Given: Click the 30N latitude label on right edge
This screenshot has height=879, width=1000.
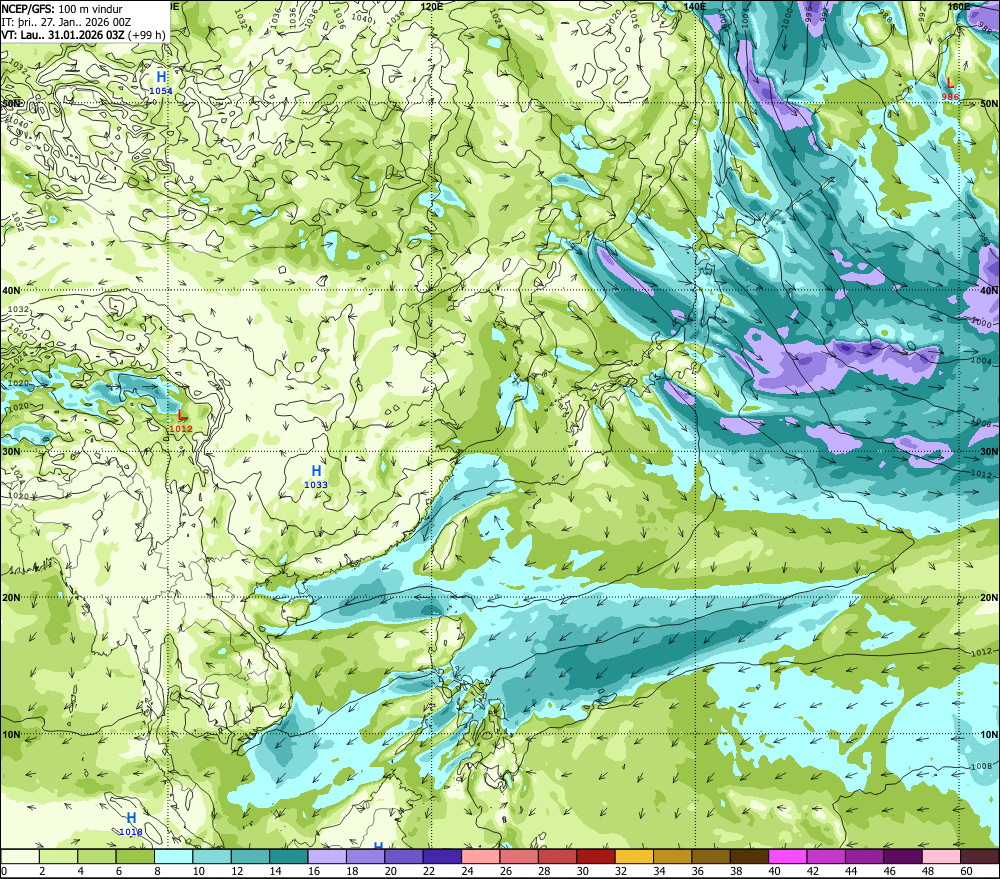Looking at the screenshot, I should coord(989,452).
